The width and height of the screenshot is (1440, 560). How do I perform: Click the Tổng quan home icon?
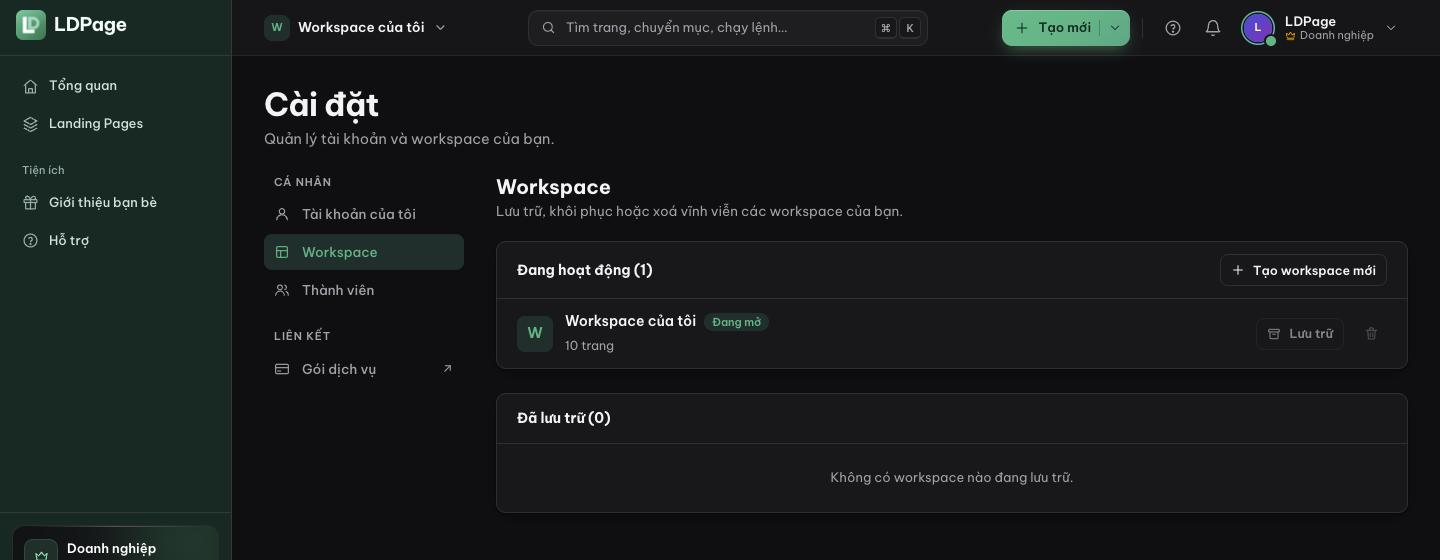[x=31, y=86]
